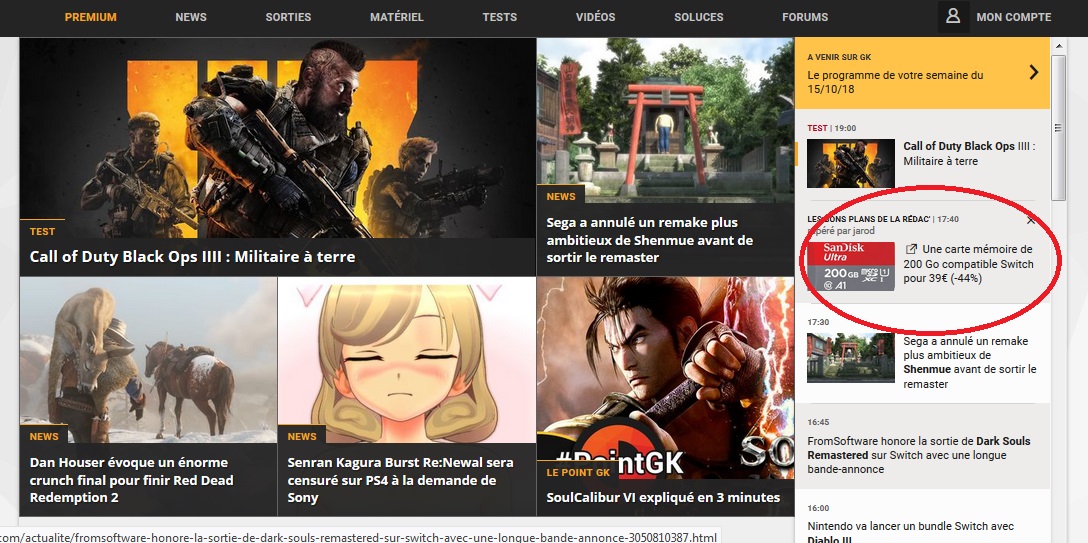Go to the NEWS section
The image size is (1088, 543).
pos(191,17)
